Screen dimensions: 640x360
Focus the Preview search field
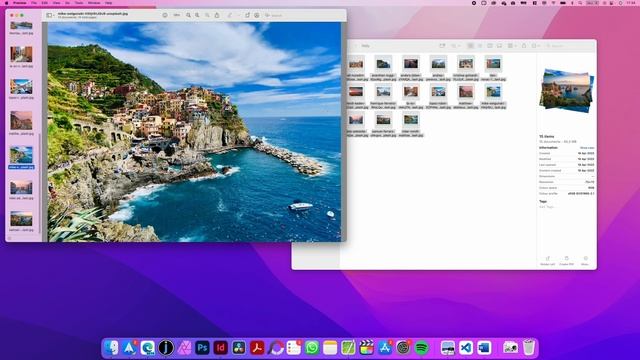point(303,15)
